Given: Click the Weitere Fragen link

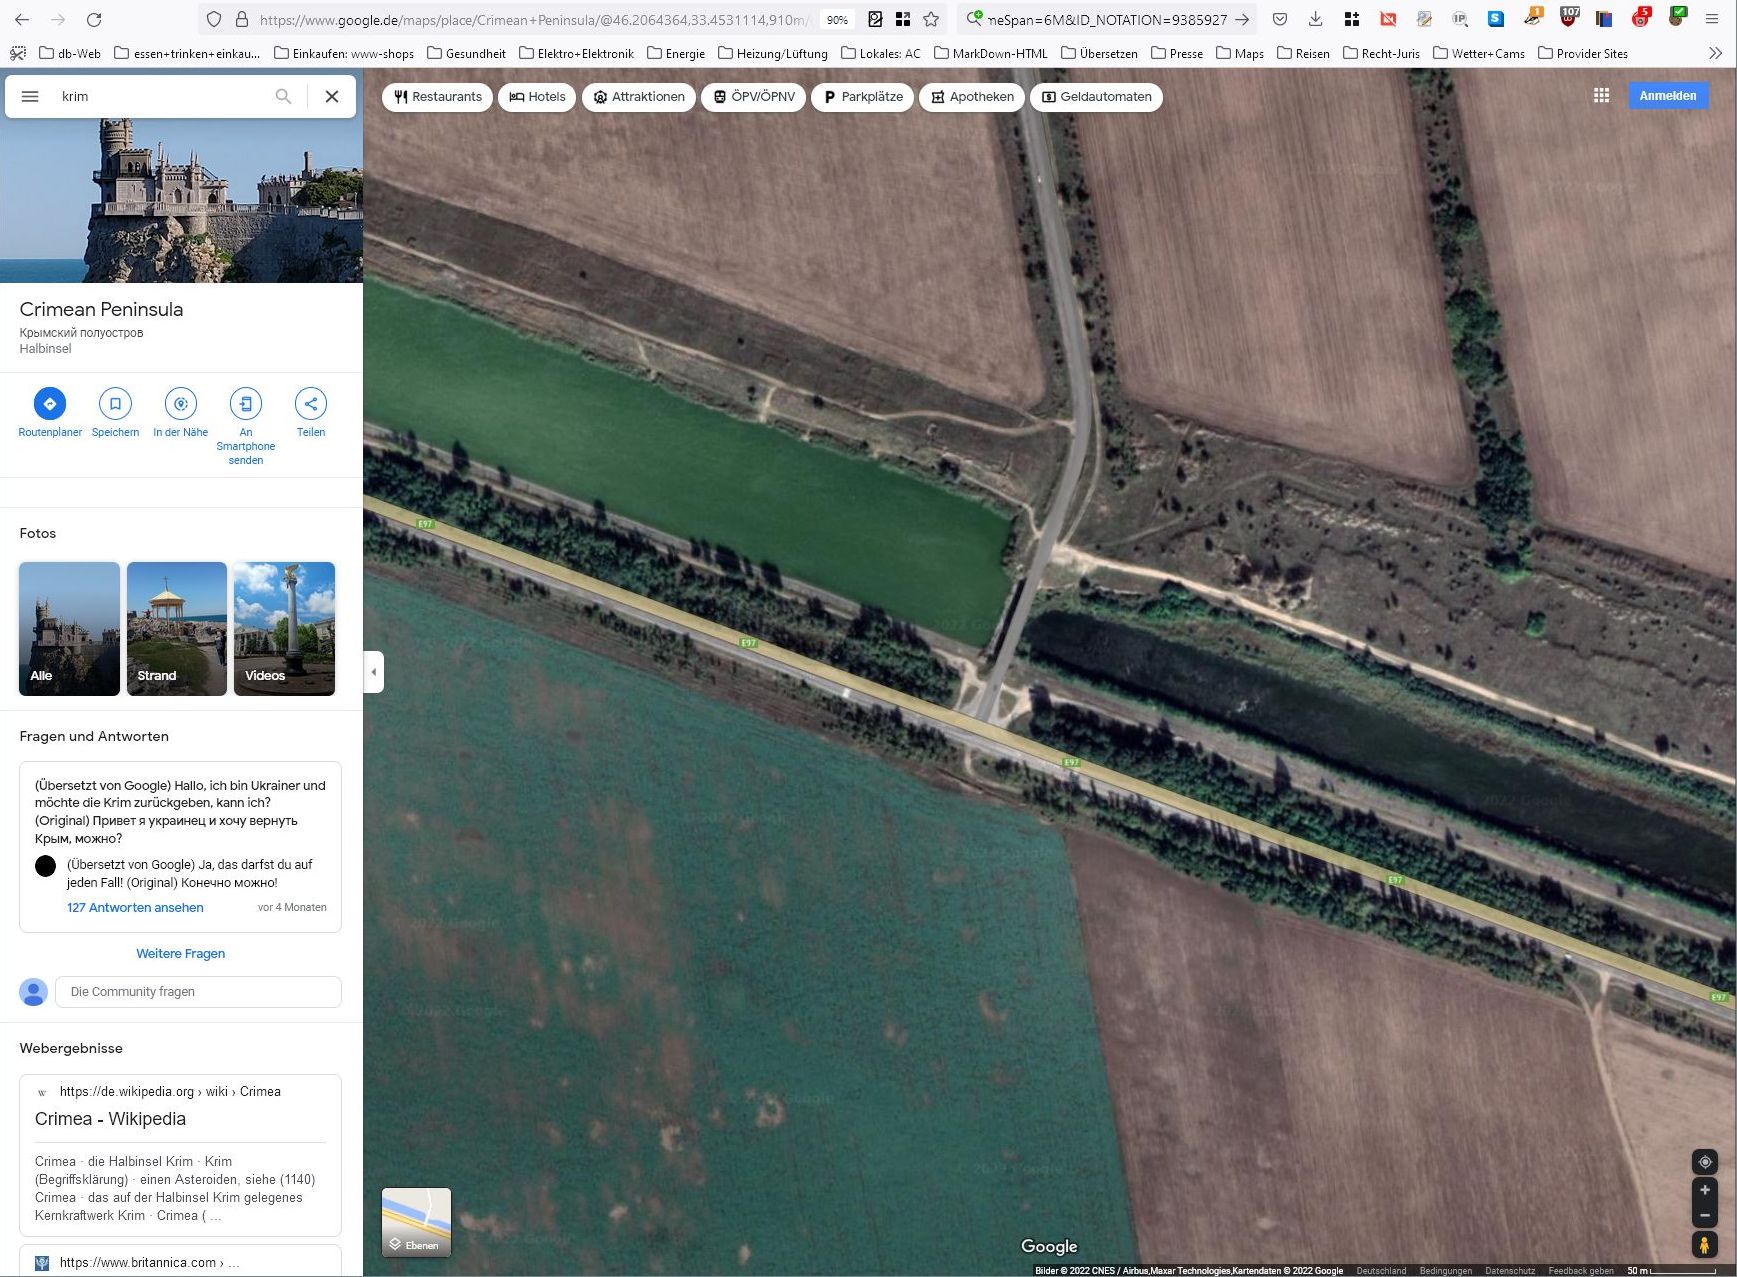Looking at the screenshot, I should pos(181,954).
